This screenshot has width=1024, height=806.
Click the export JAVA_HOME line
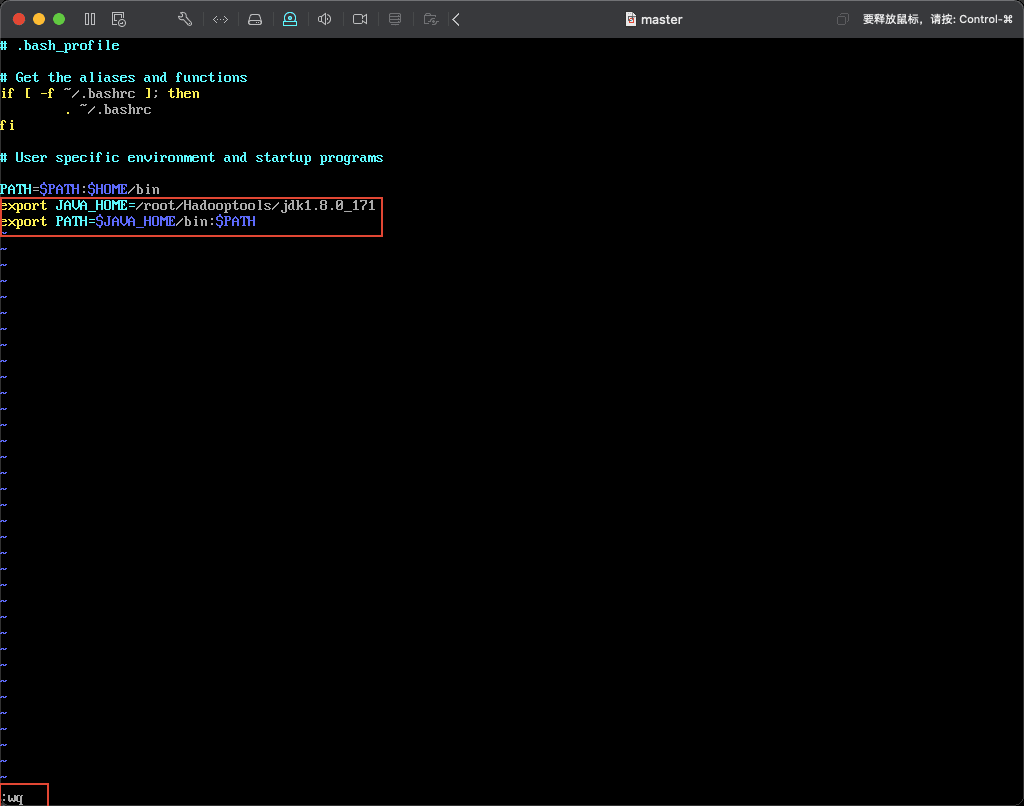click(188, 206)
